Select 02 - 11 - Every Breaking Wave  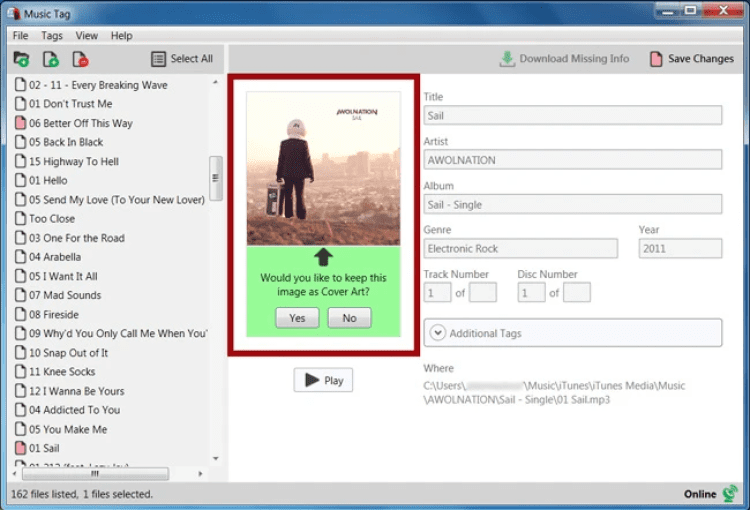pos(98,85)
